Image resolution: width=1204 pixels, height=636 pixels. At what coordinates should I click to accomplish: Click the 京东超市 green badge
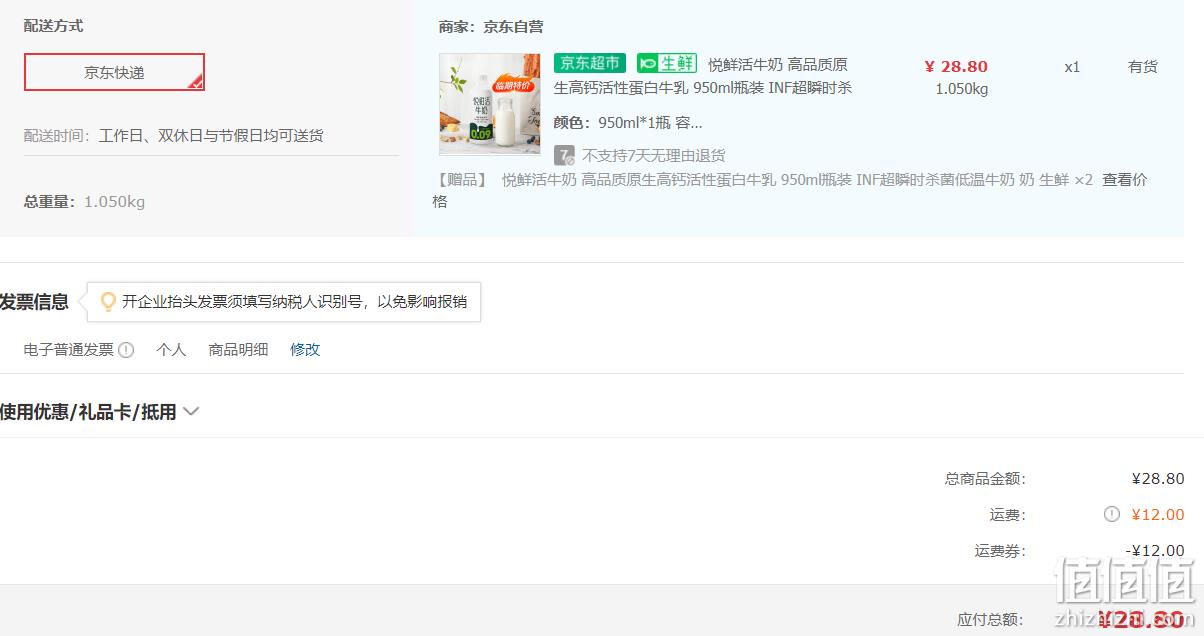590,63
